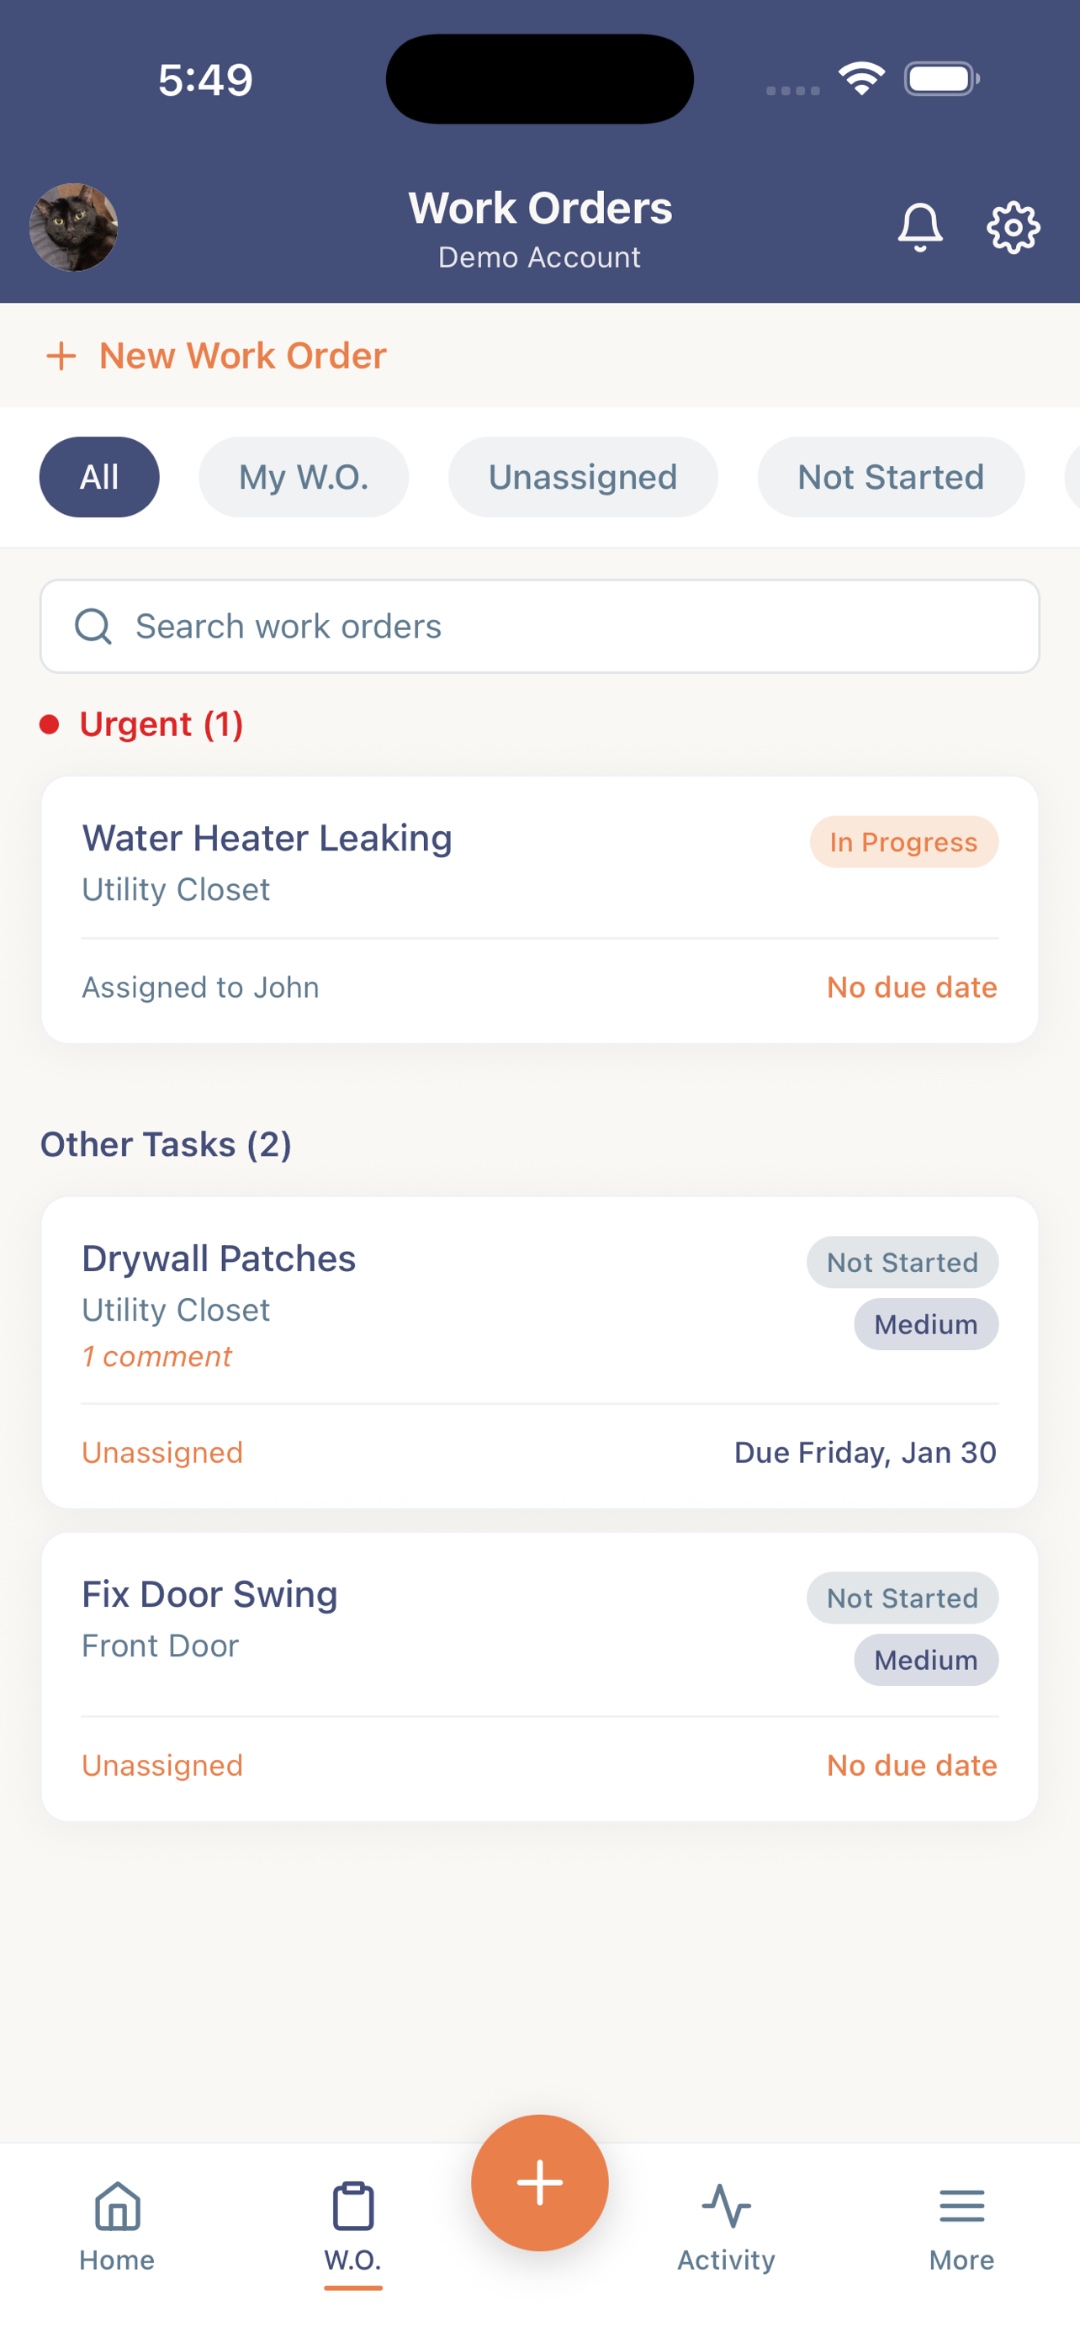1080x2337 pixels.
Task: Open the Activity tab
Action: 726,2226
